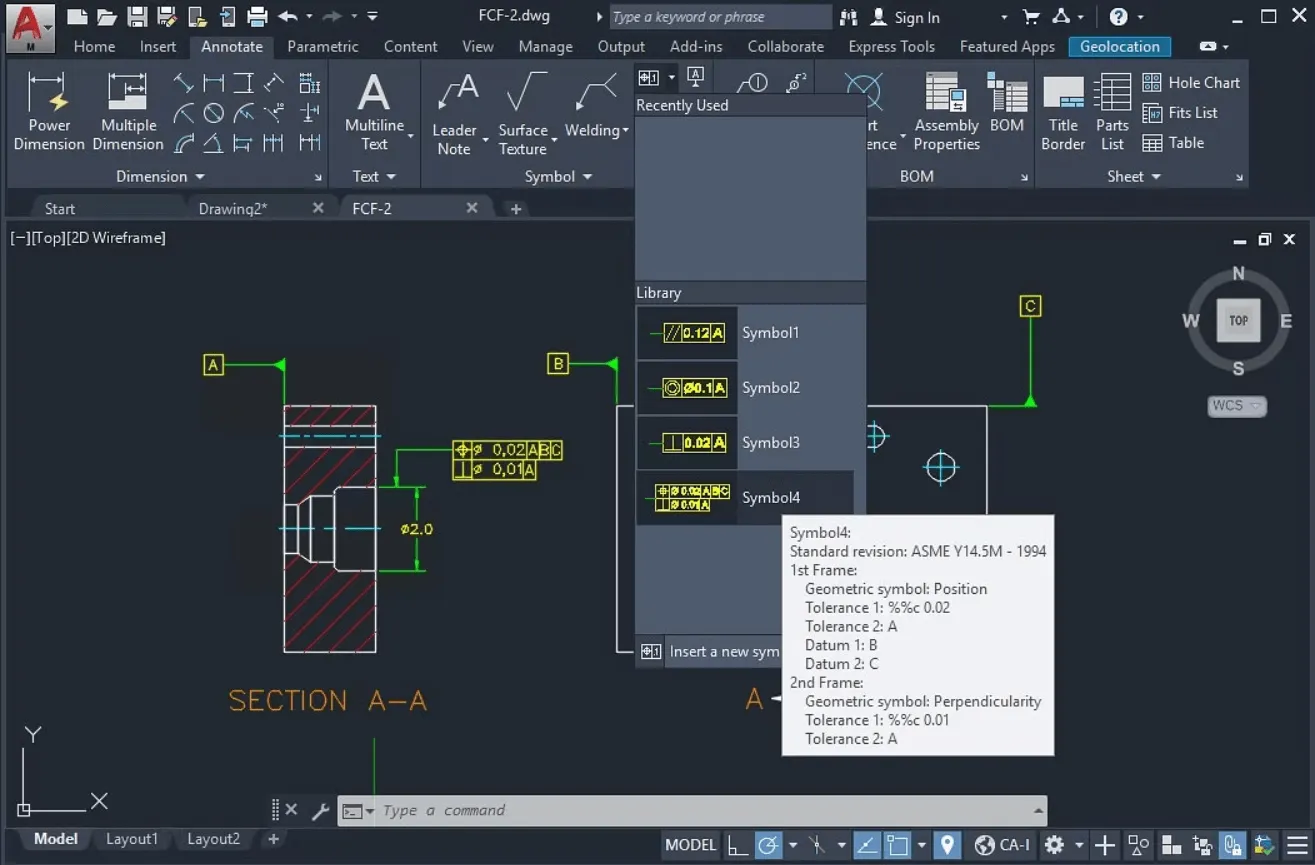Expand the Dimension panel dropdown

[x=200, y=176]
